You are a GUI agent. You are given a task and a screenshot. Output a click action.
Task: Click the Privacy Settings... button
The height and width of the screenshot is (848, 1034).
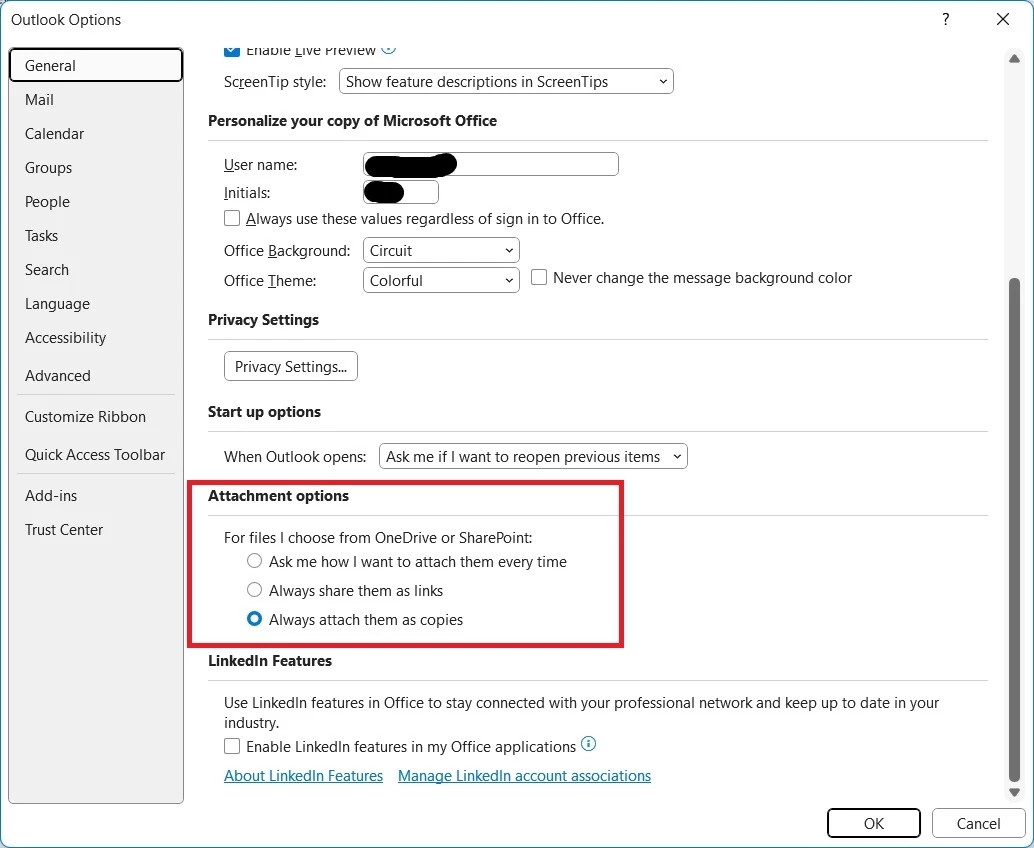pyautogui.click(x=291, y=366)
